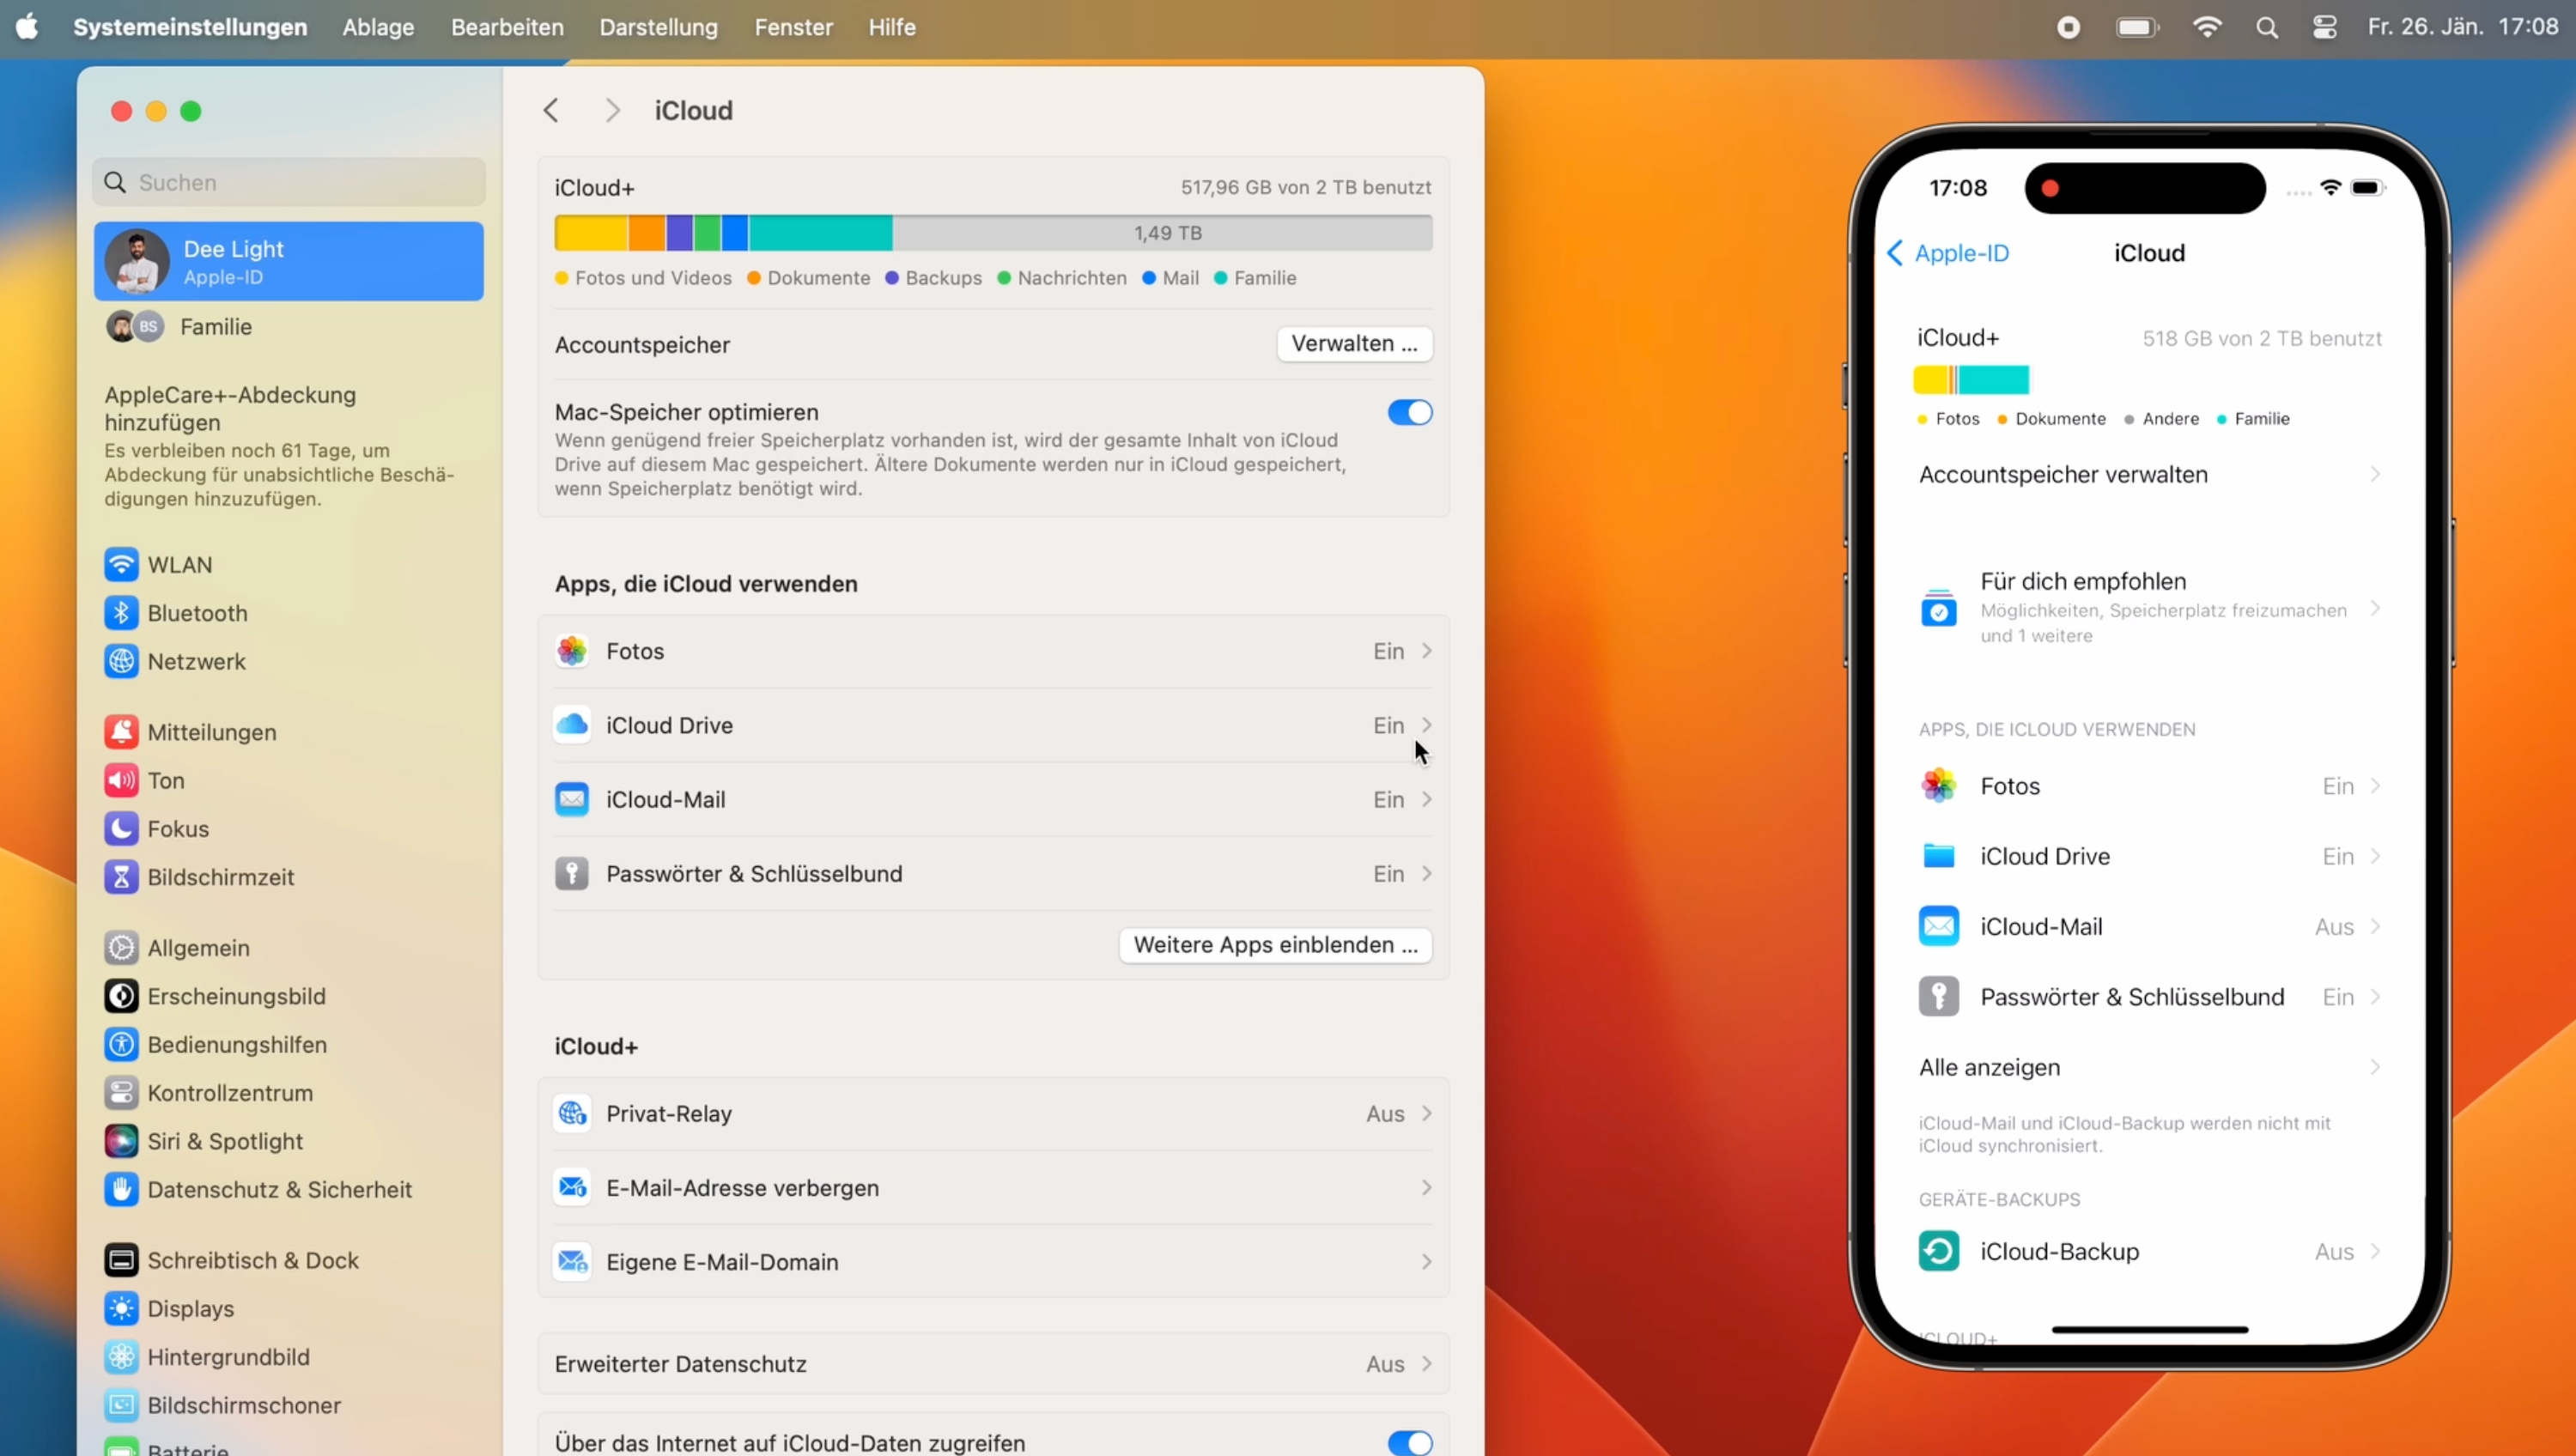2576x1456 pixels.
Task: Expand Alle anzeigen apps list
Action: coord(2146,1067)
